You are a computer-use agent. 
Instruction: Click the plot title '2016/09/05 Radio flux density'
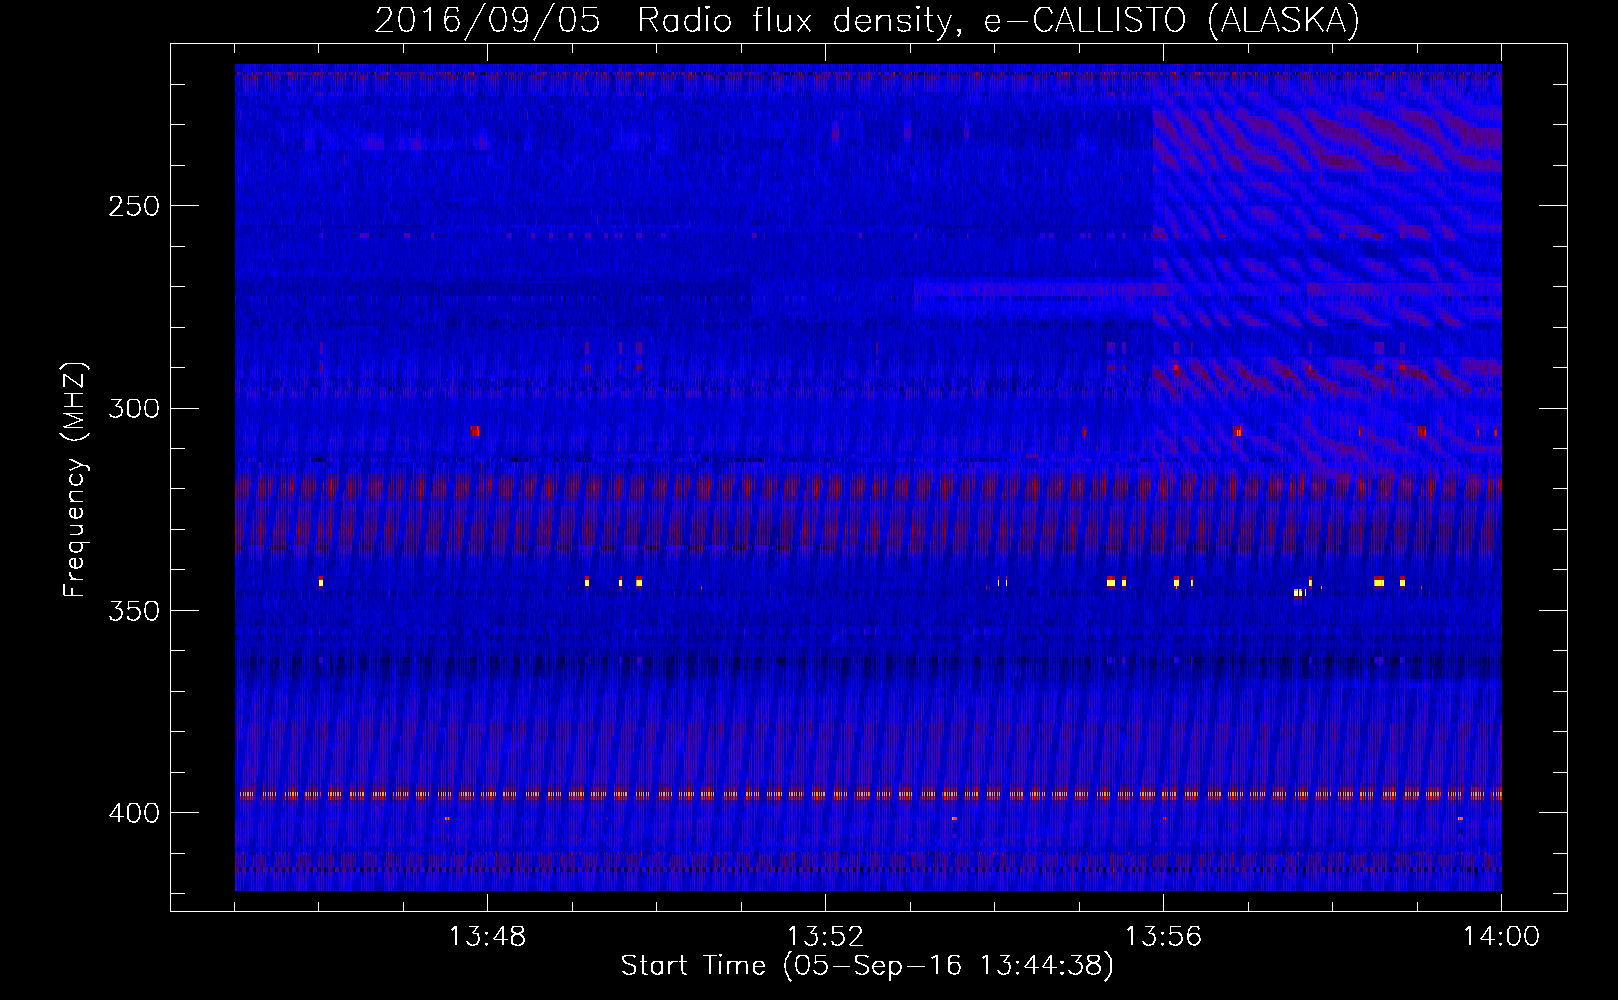coord(867,21)
